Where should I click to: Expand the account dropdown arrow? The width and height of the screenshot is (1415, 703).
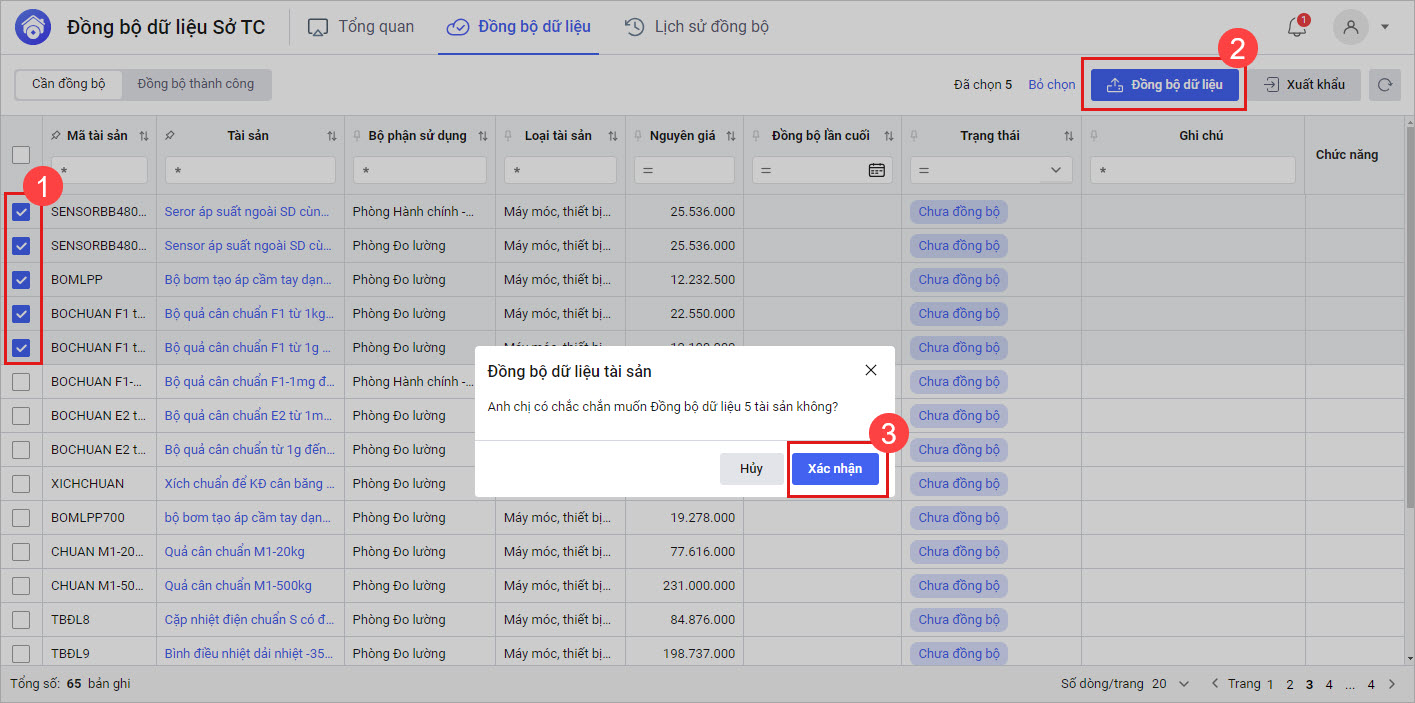tap(1385, 27)
